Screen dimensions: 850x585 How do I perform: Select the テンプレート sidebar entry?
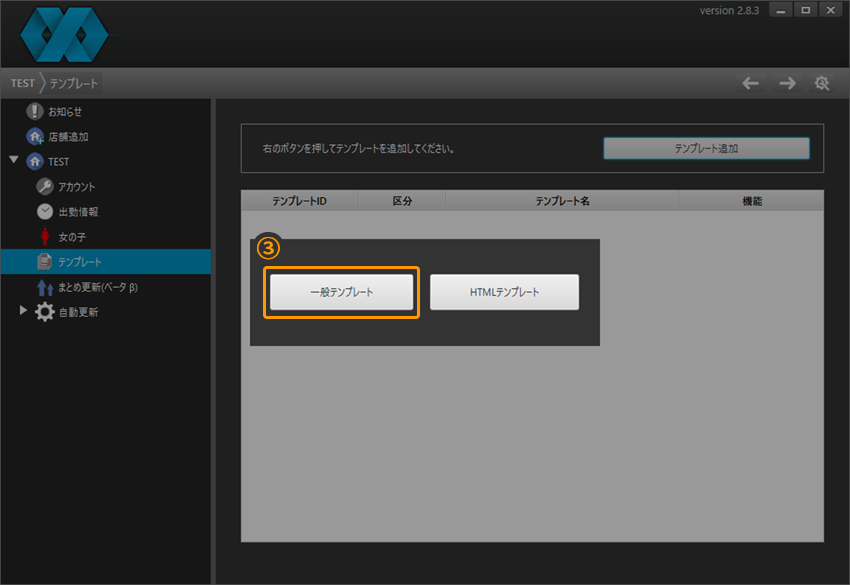pos(106,262)
